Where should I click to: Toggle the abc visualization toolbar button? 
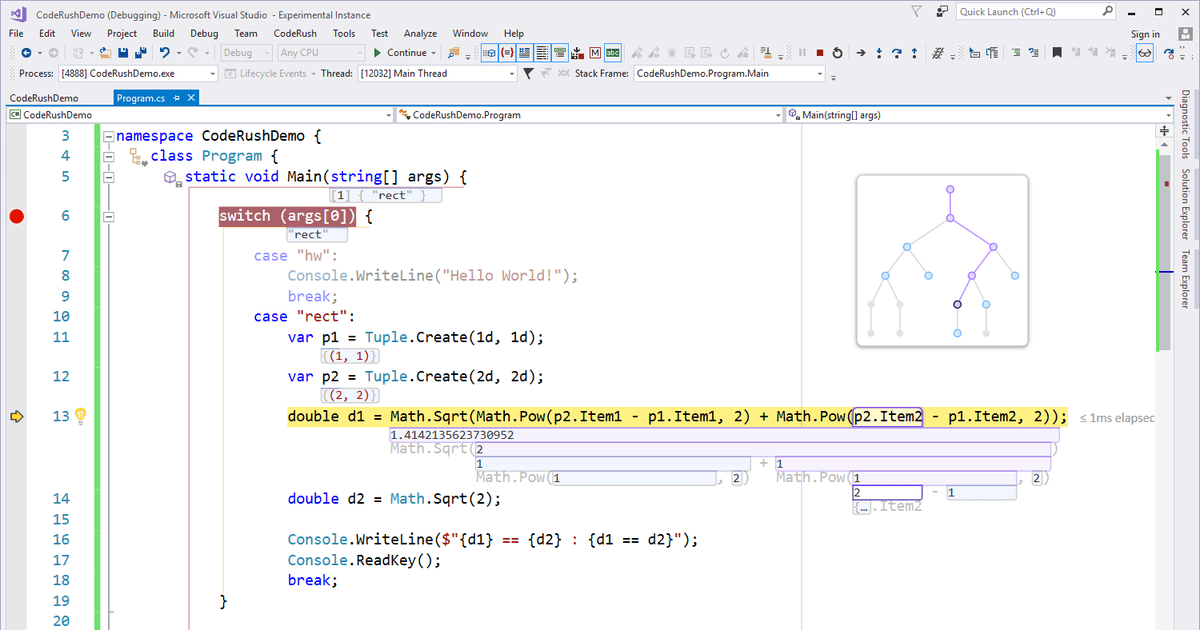point(613,53)
